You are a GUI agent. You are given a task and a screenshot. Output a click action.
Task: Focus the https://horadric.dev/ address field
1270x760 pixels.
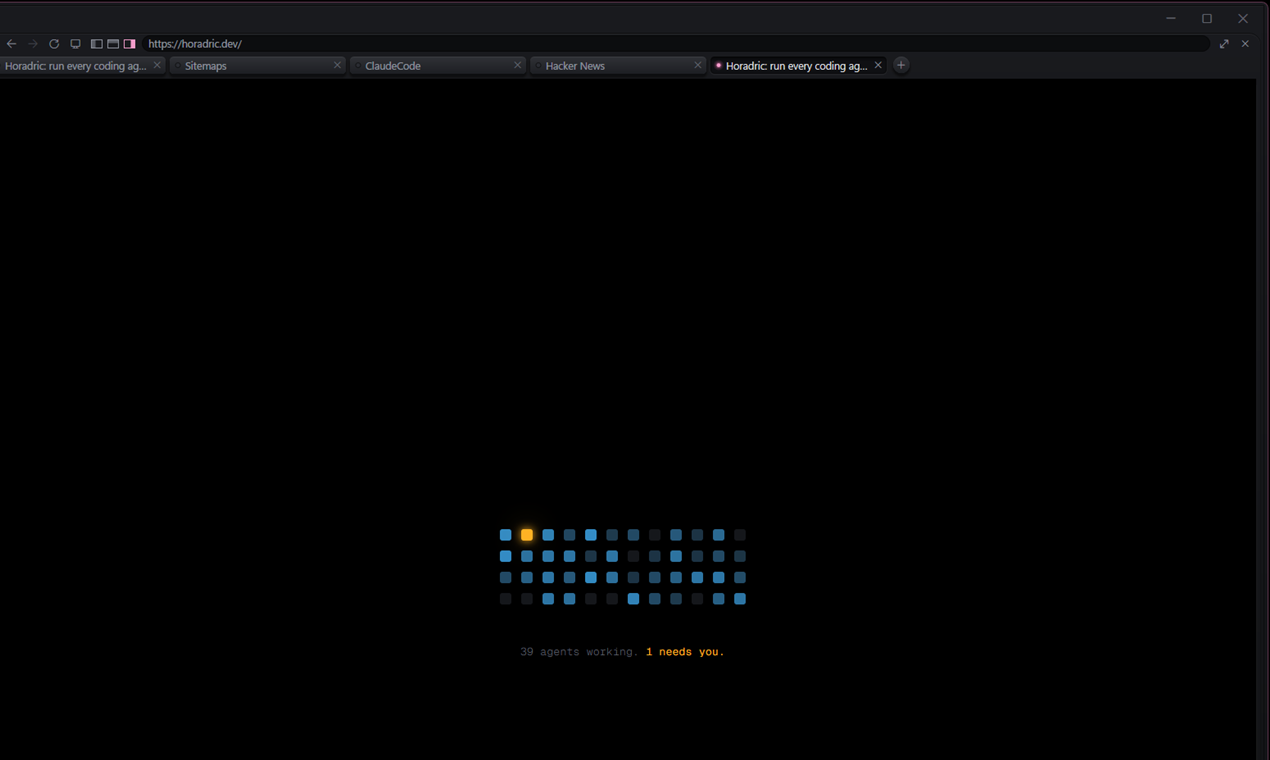point(676,44)
